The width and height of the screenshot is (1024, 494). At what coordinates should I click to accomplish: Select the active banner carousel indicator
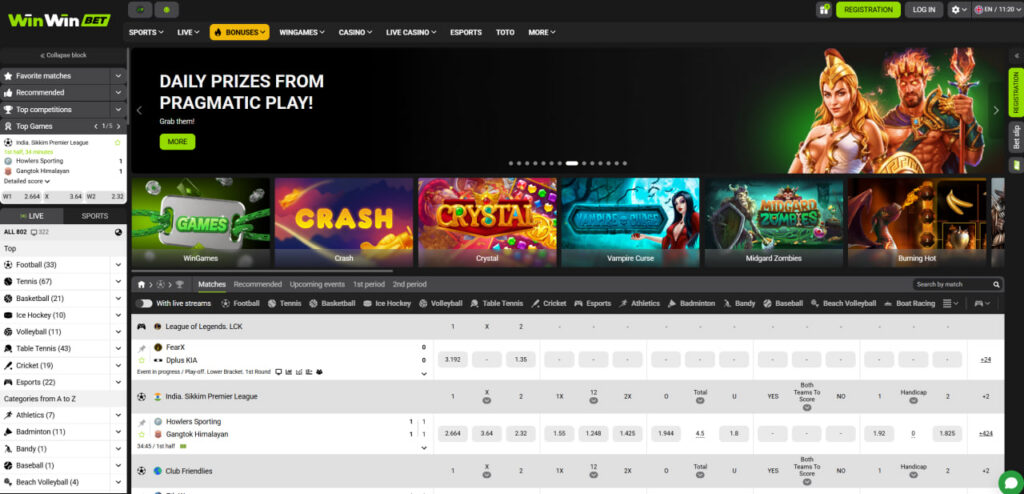pos(571,163)
